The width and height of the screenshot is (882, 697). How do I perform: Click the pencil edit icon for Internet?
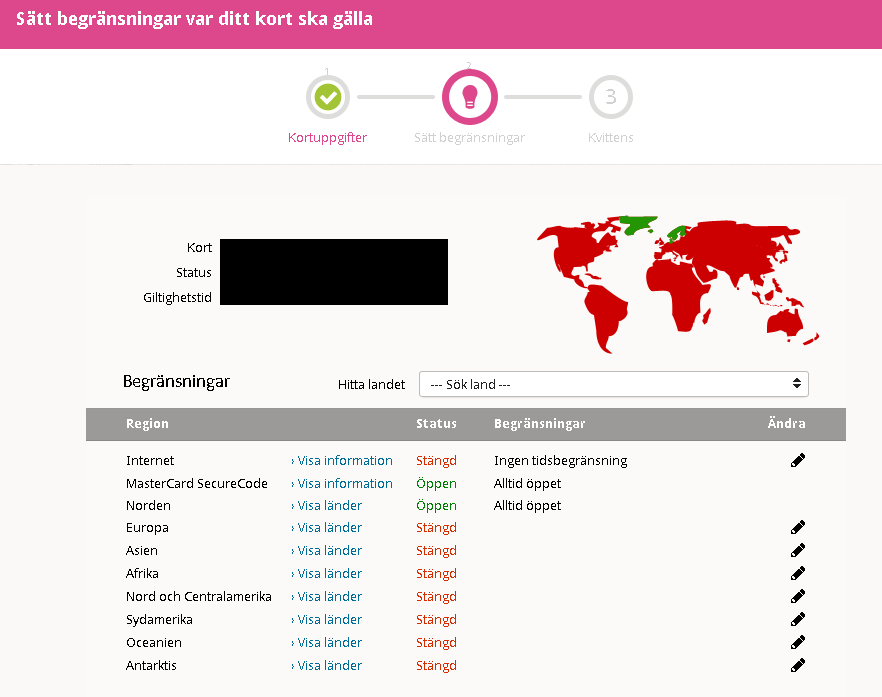click(x=797, y=460)
